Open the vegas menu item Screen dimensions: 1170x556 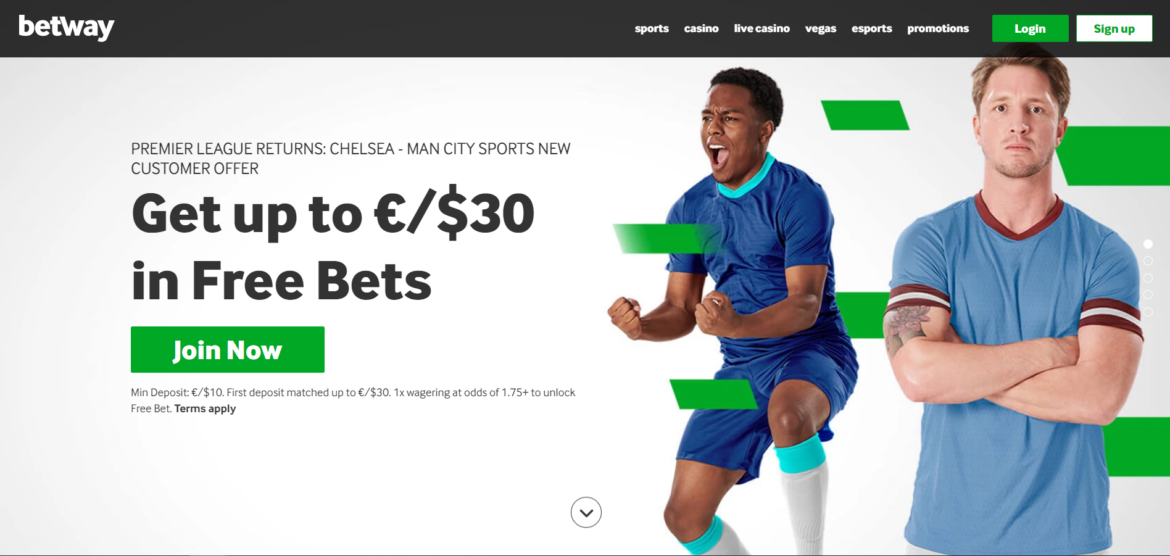tap(821, 28)
